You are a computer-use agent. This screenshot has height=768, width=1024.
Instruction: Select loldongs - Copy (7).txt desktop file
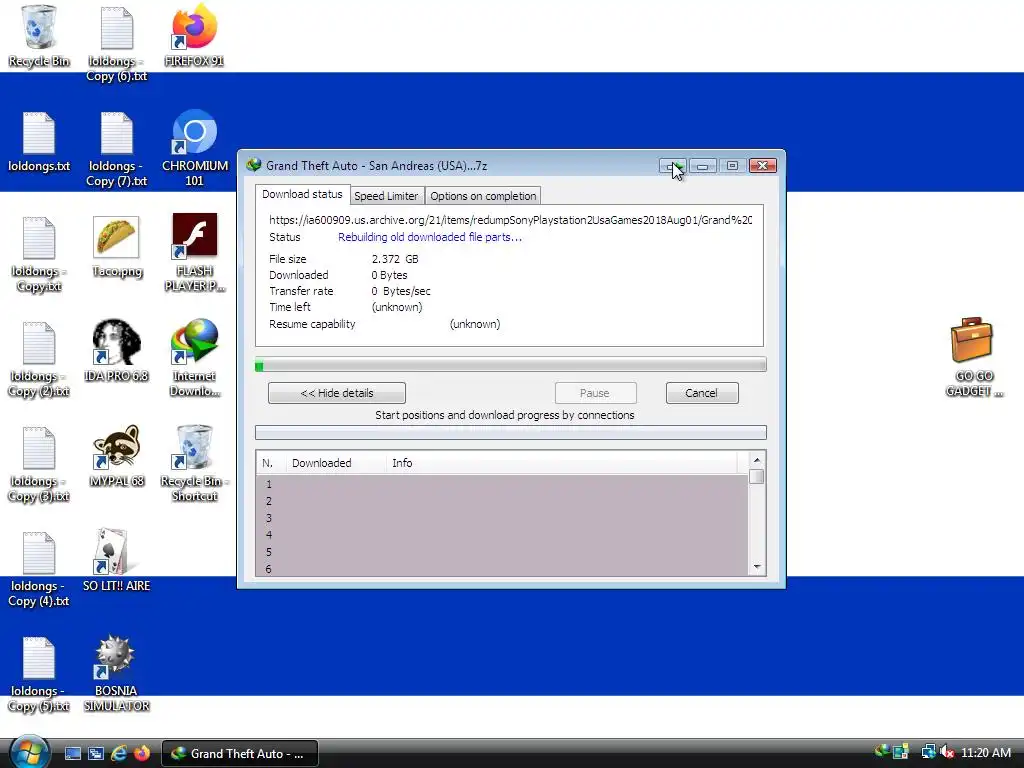(x=116, y=149)
